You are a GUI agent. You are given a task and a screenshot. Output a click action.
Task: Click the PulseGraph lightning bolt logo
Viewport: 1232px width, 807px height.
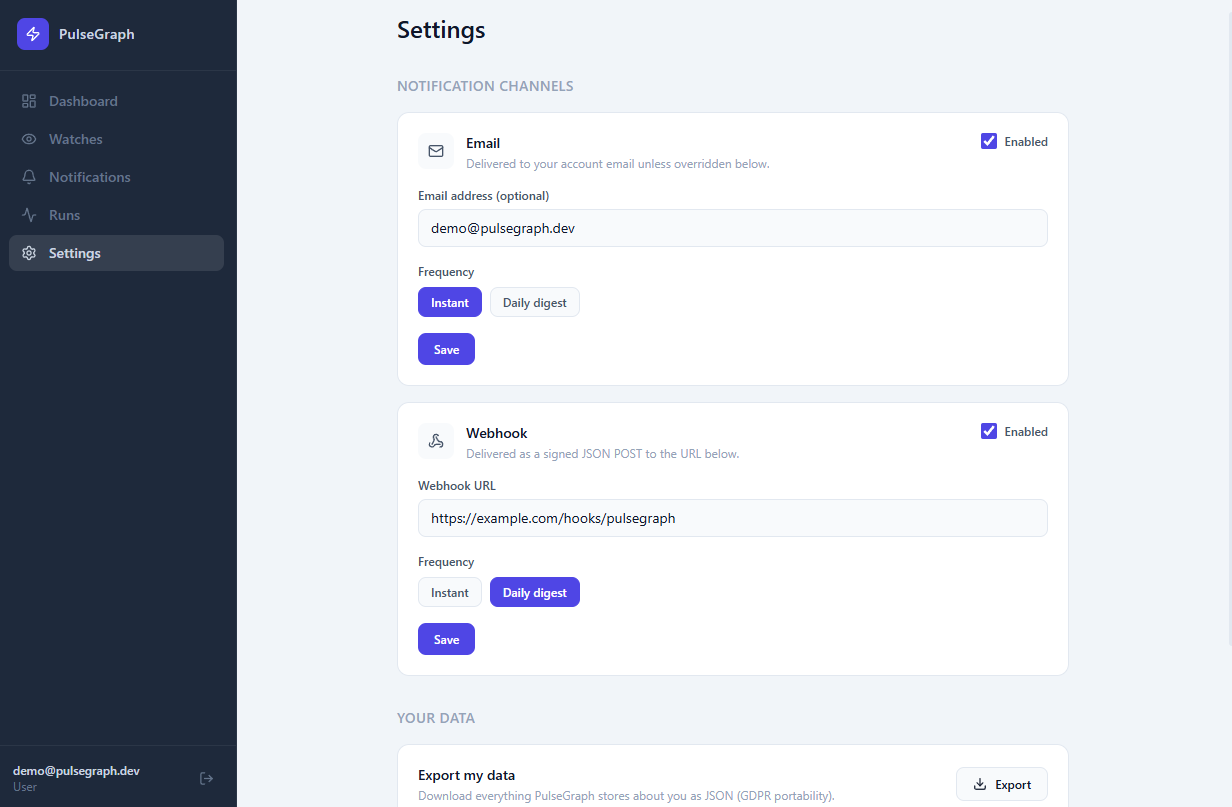(33, 34)
